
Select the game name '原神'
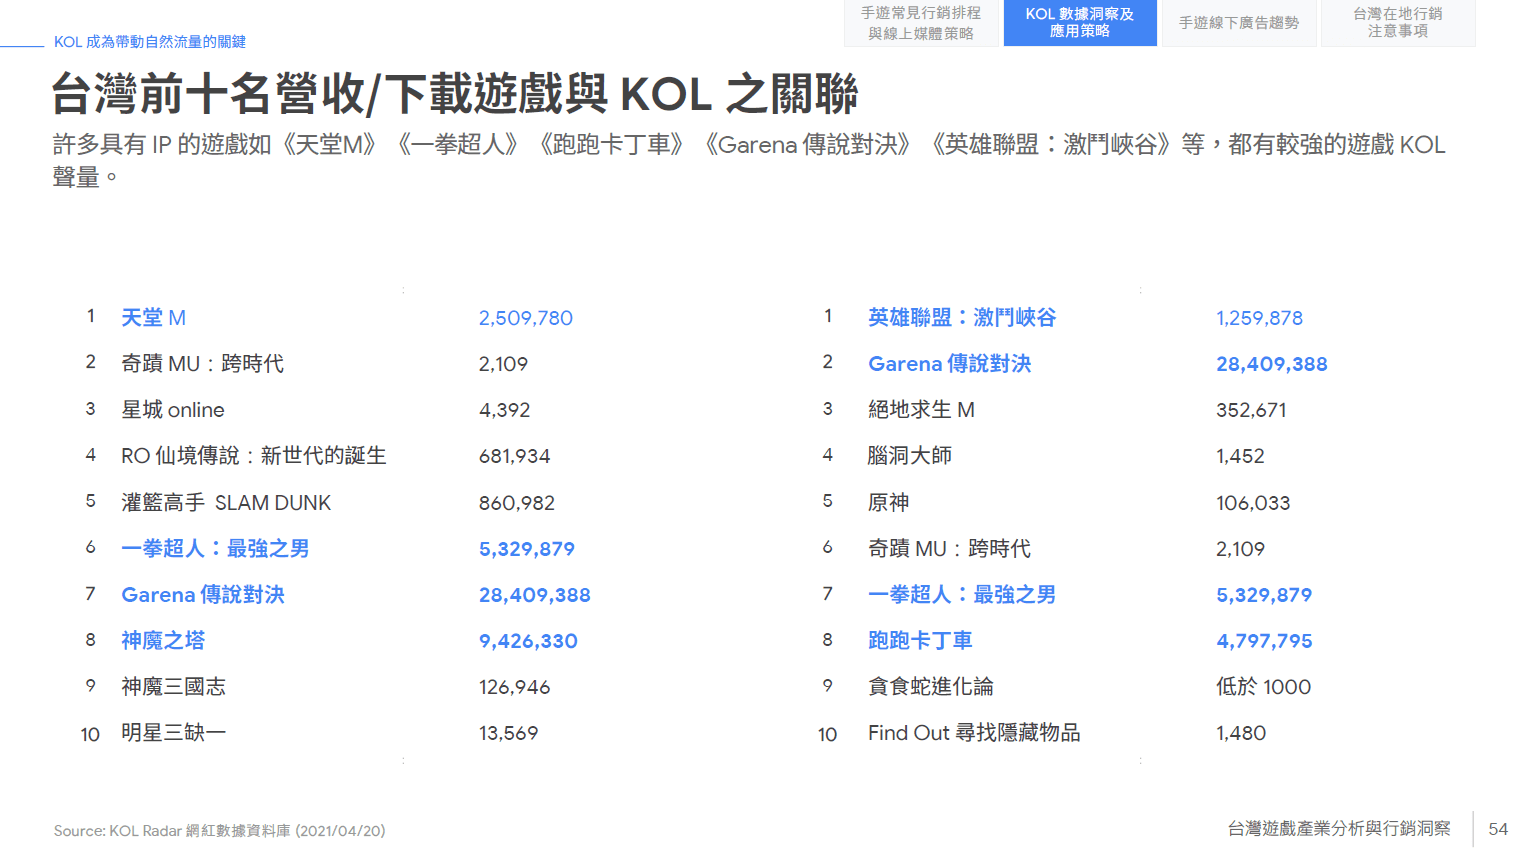click(x=889, y=503)
